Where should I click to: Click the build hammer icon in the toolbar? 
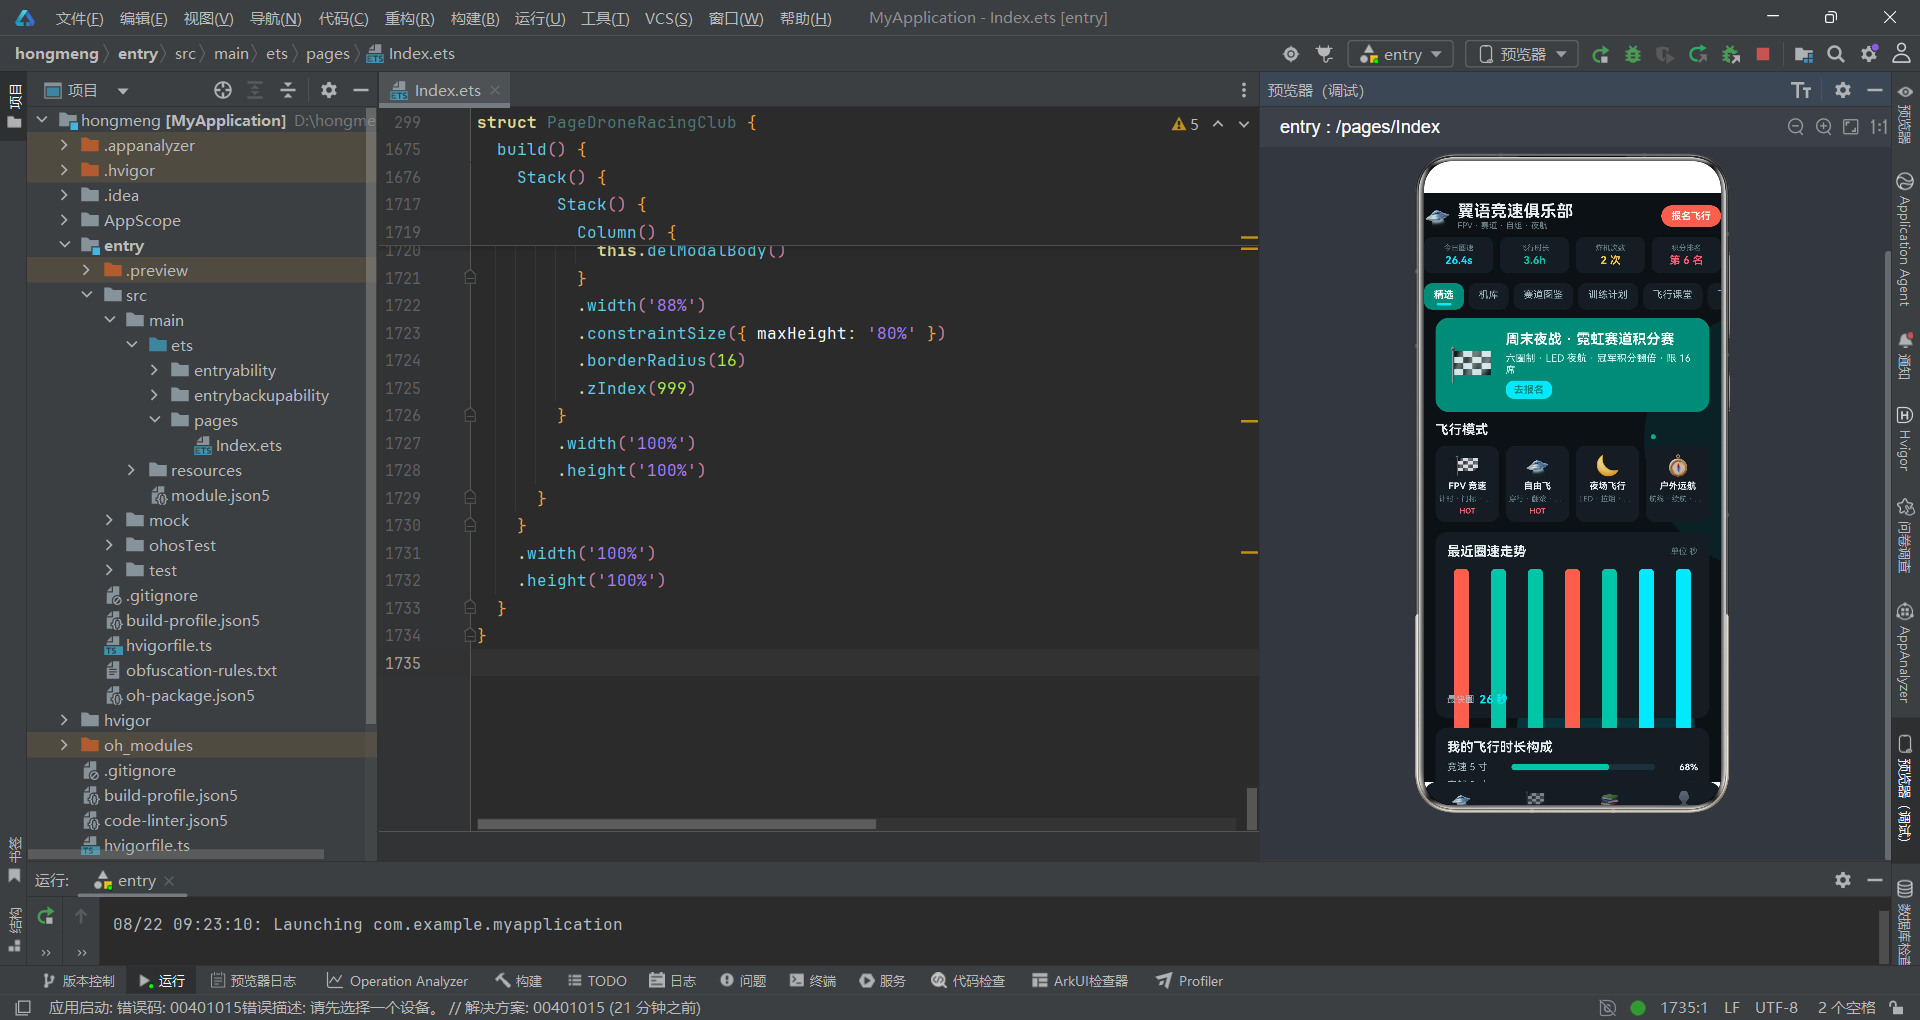click(x=1324, y=54)
